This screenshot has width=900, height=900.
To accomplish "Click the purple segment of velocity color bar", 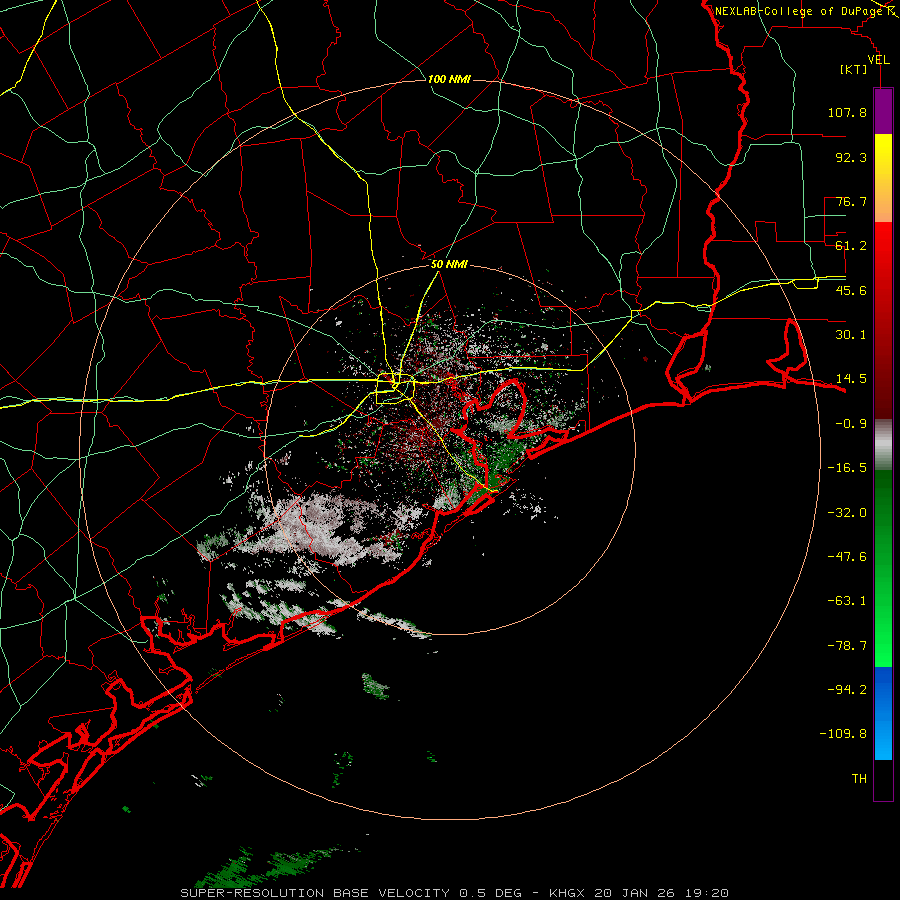I will coord(883,112).
